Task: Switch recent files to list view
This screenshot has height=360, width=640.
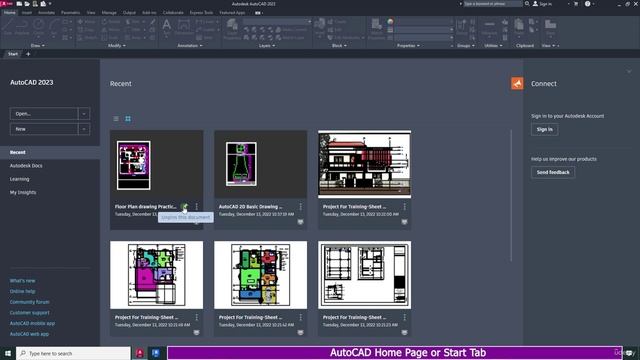Action: point(116,119)
